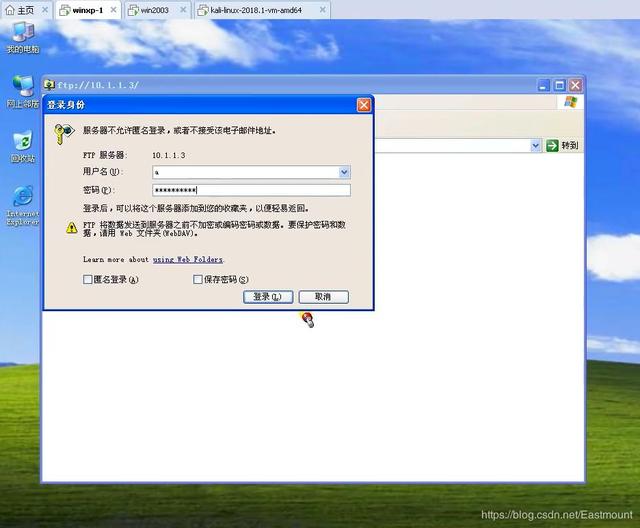
Task: Click the password input field
Action: (x=251, y=190)
